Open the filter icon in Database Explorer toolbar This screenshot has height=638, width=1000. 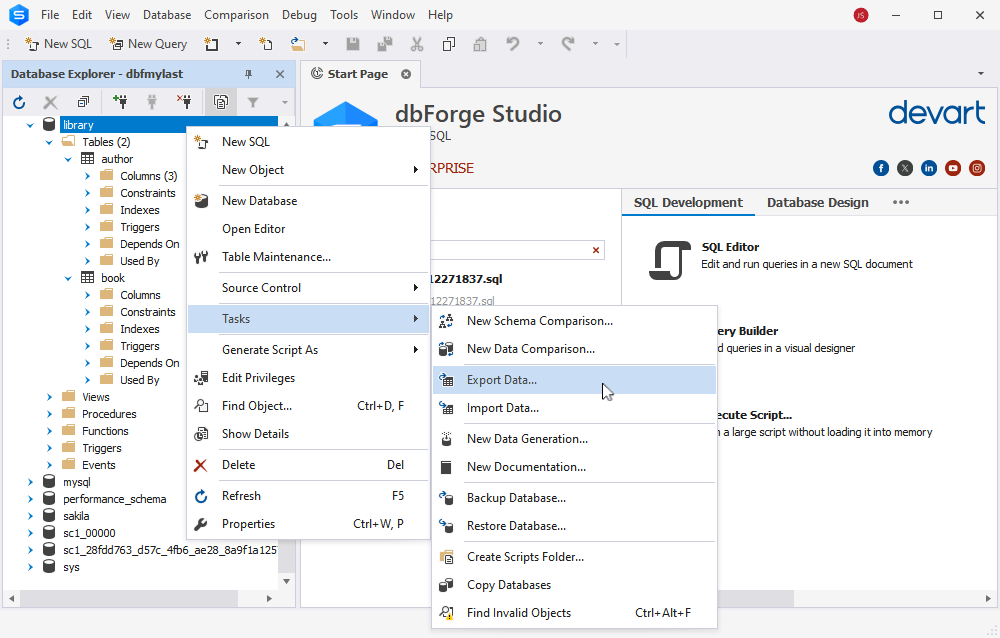[253, 101]
